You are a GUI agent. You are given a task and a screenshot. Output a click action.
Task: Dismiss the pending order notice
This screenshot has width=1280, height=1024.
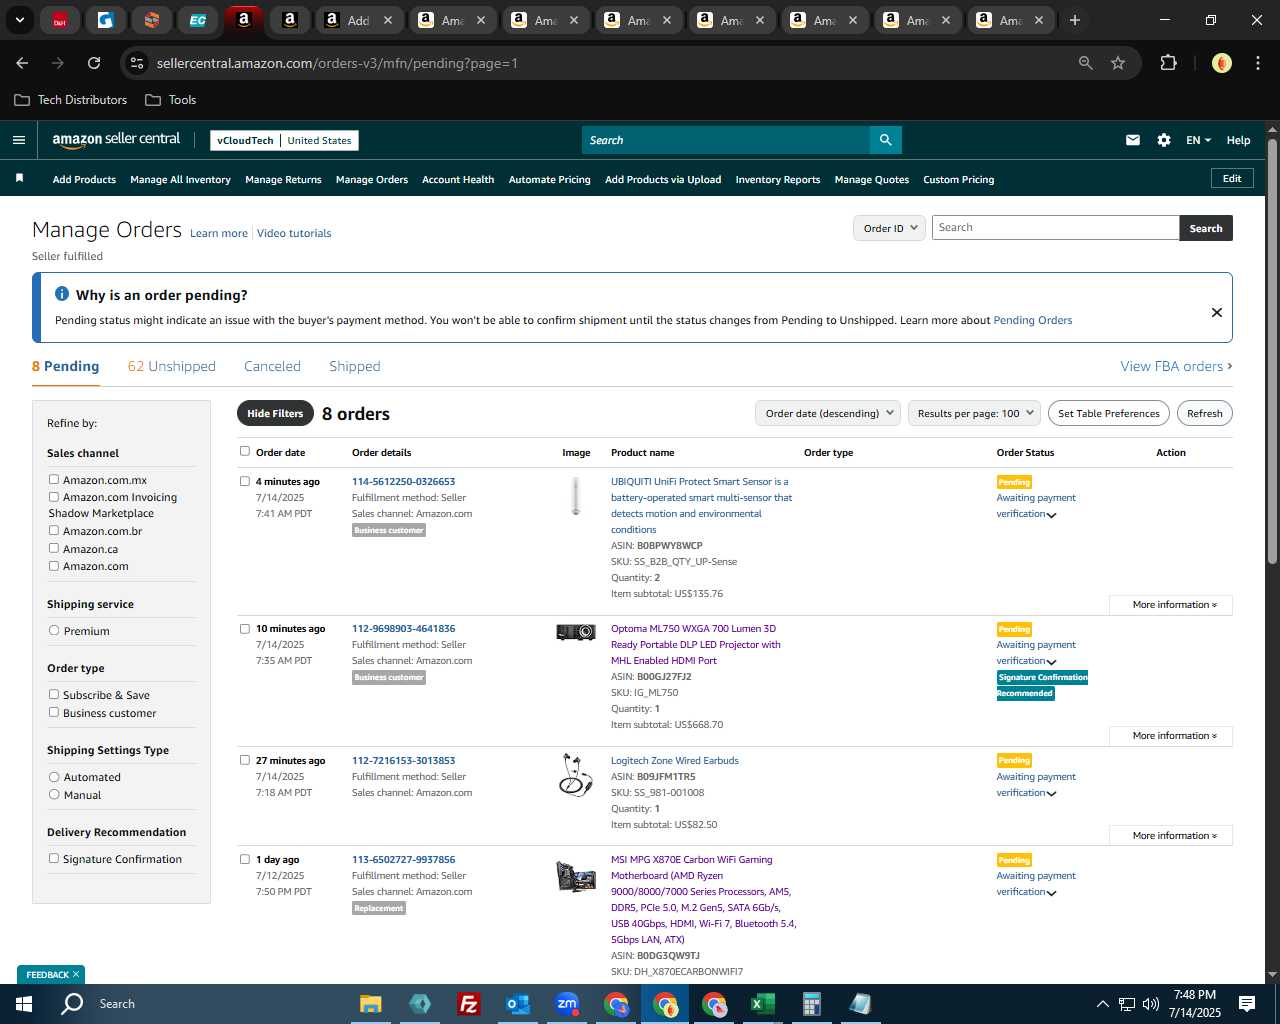point(1216,312)
